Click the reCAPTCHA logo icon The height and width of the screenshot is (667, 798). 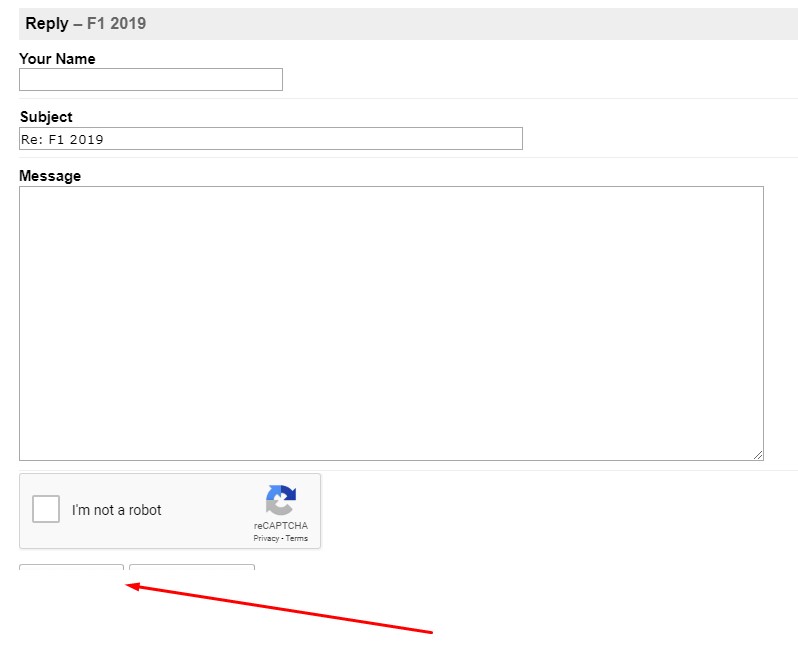(x=281, y=500)
